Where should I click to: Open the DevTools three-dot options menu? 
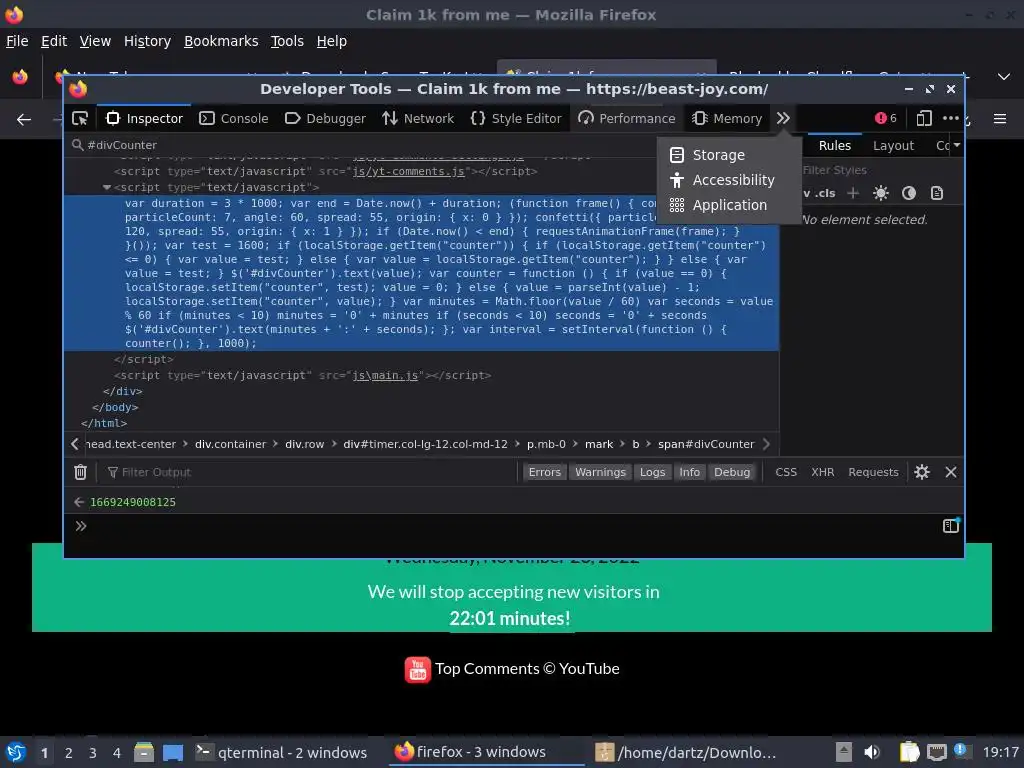coord(951,118)
